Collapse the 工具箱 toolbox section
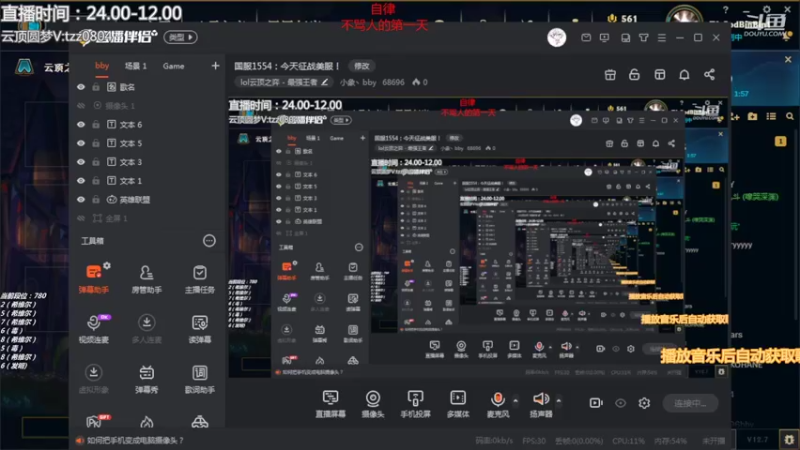Screen dimensions: 800x450 click(x=209, y=241)
